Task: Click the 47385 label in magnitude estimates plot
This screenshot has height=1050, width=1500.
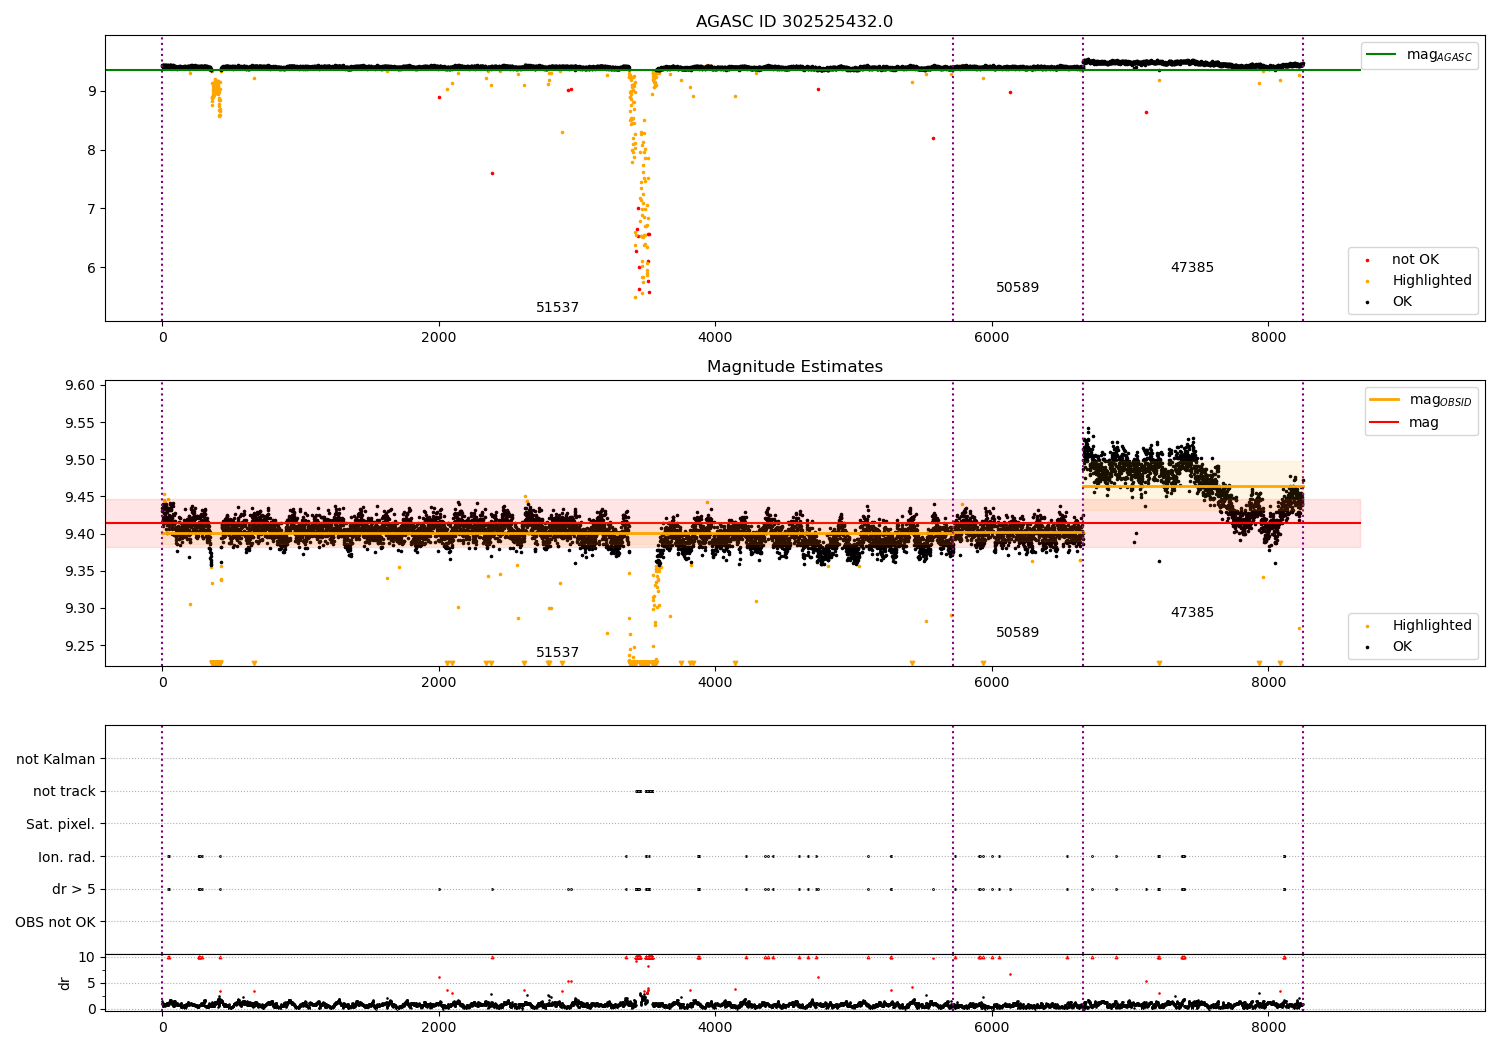Action: pos(1192,613)
